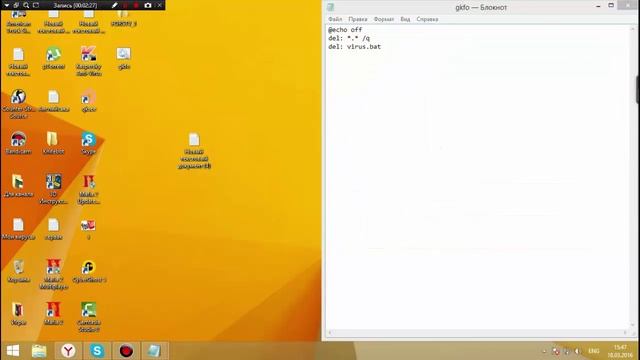640x360 pixels.
Task: Click the rectangle region icon in recorder bar
Action: tap(36, 5)
